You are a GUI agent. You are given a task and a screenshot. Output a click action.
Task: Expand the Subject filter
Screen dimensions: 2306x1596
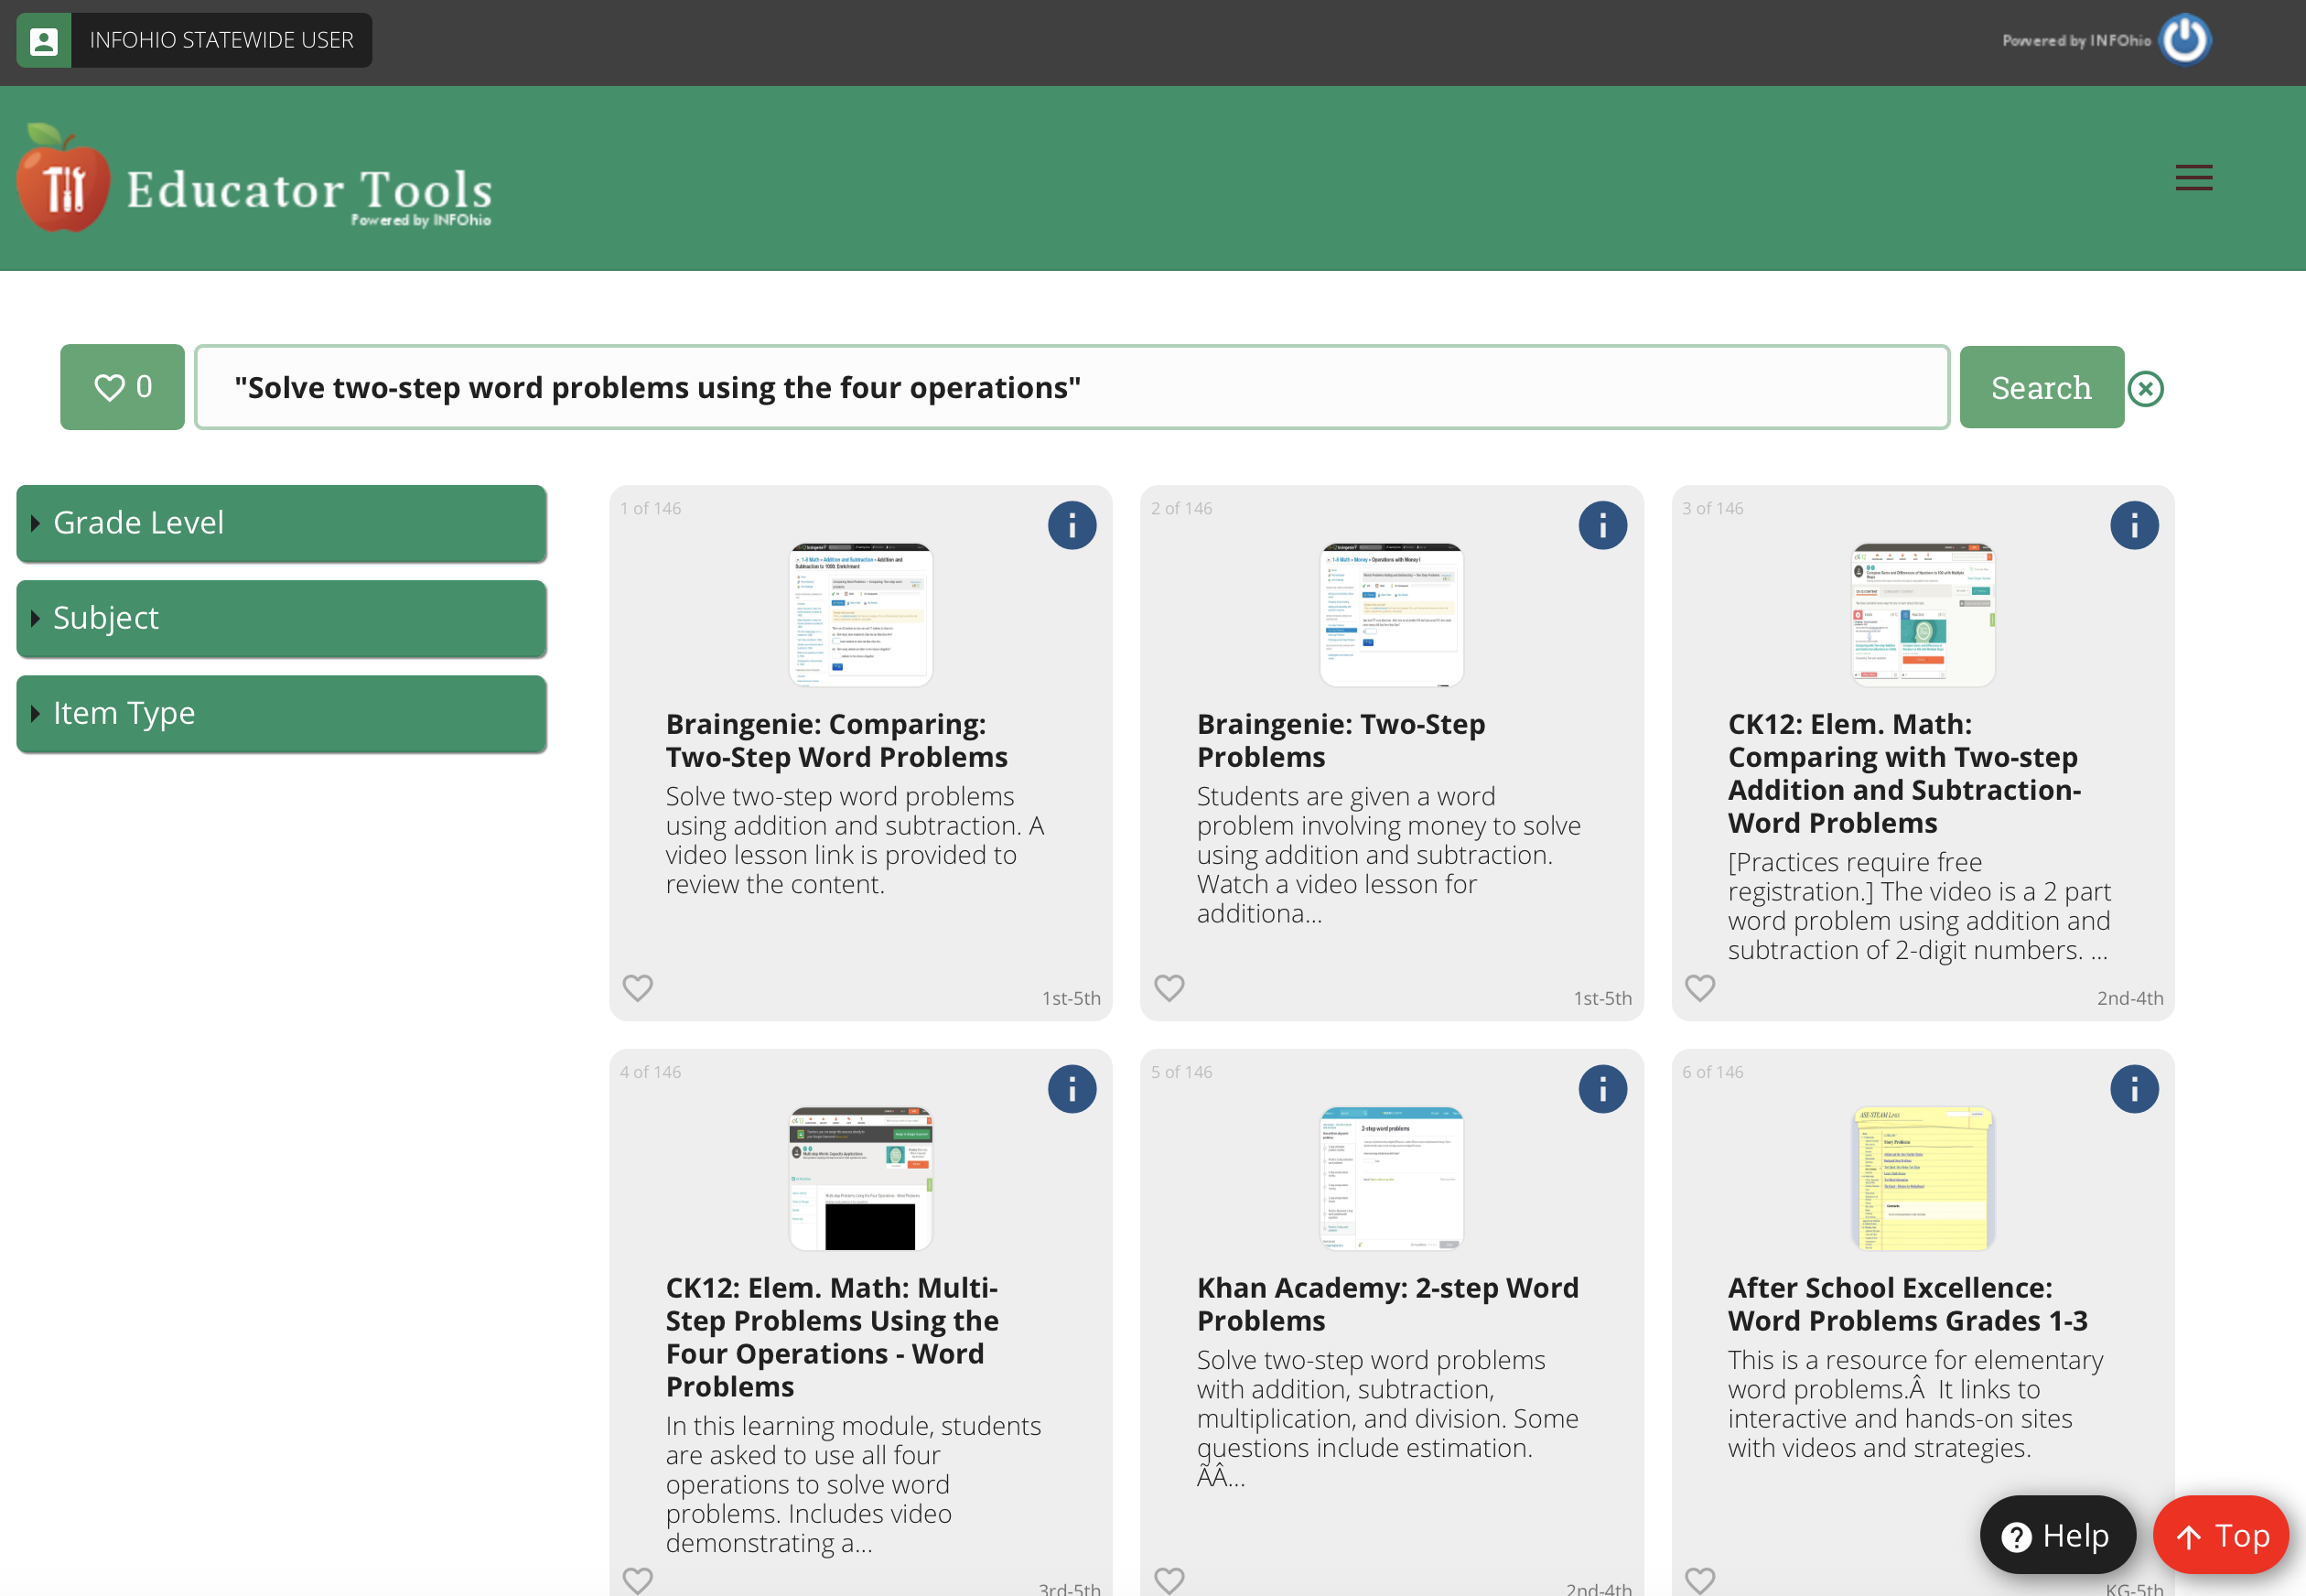tap(281, 618)
